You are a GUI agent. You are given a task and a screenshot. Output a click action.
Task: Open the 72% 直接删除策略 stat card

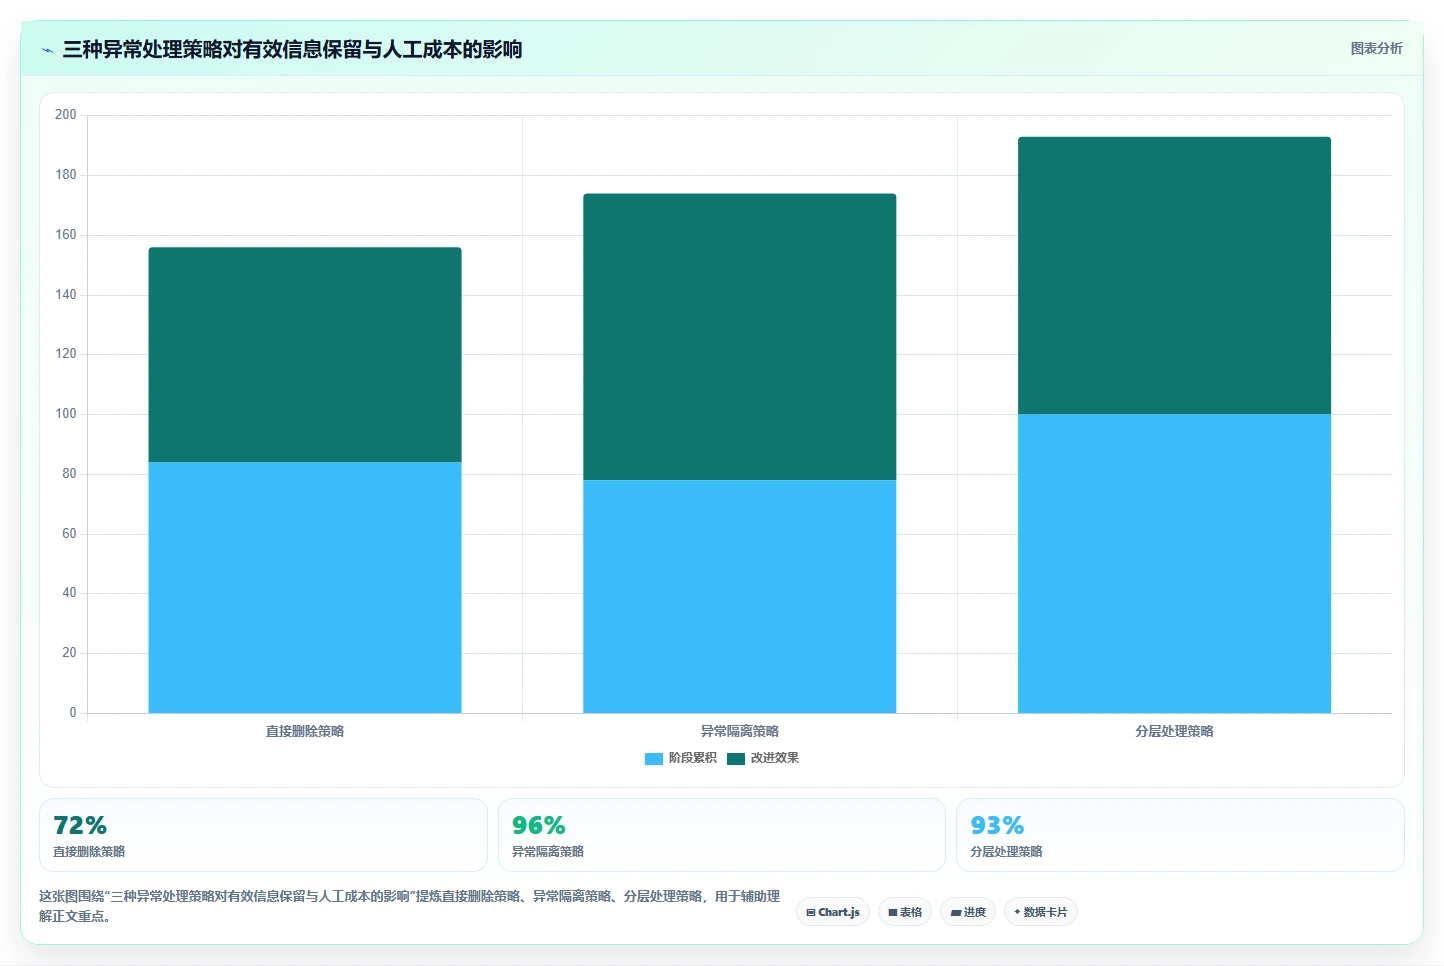(x=263, y=835)
